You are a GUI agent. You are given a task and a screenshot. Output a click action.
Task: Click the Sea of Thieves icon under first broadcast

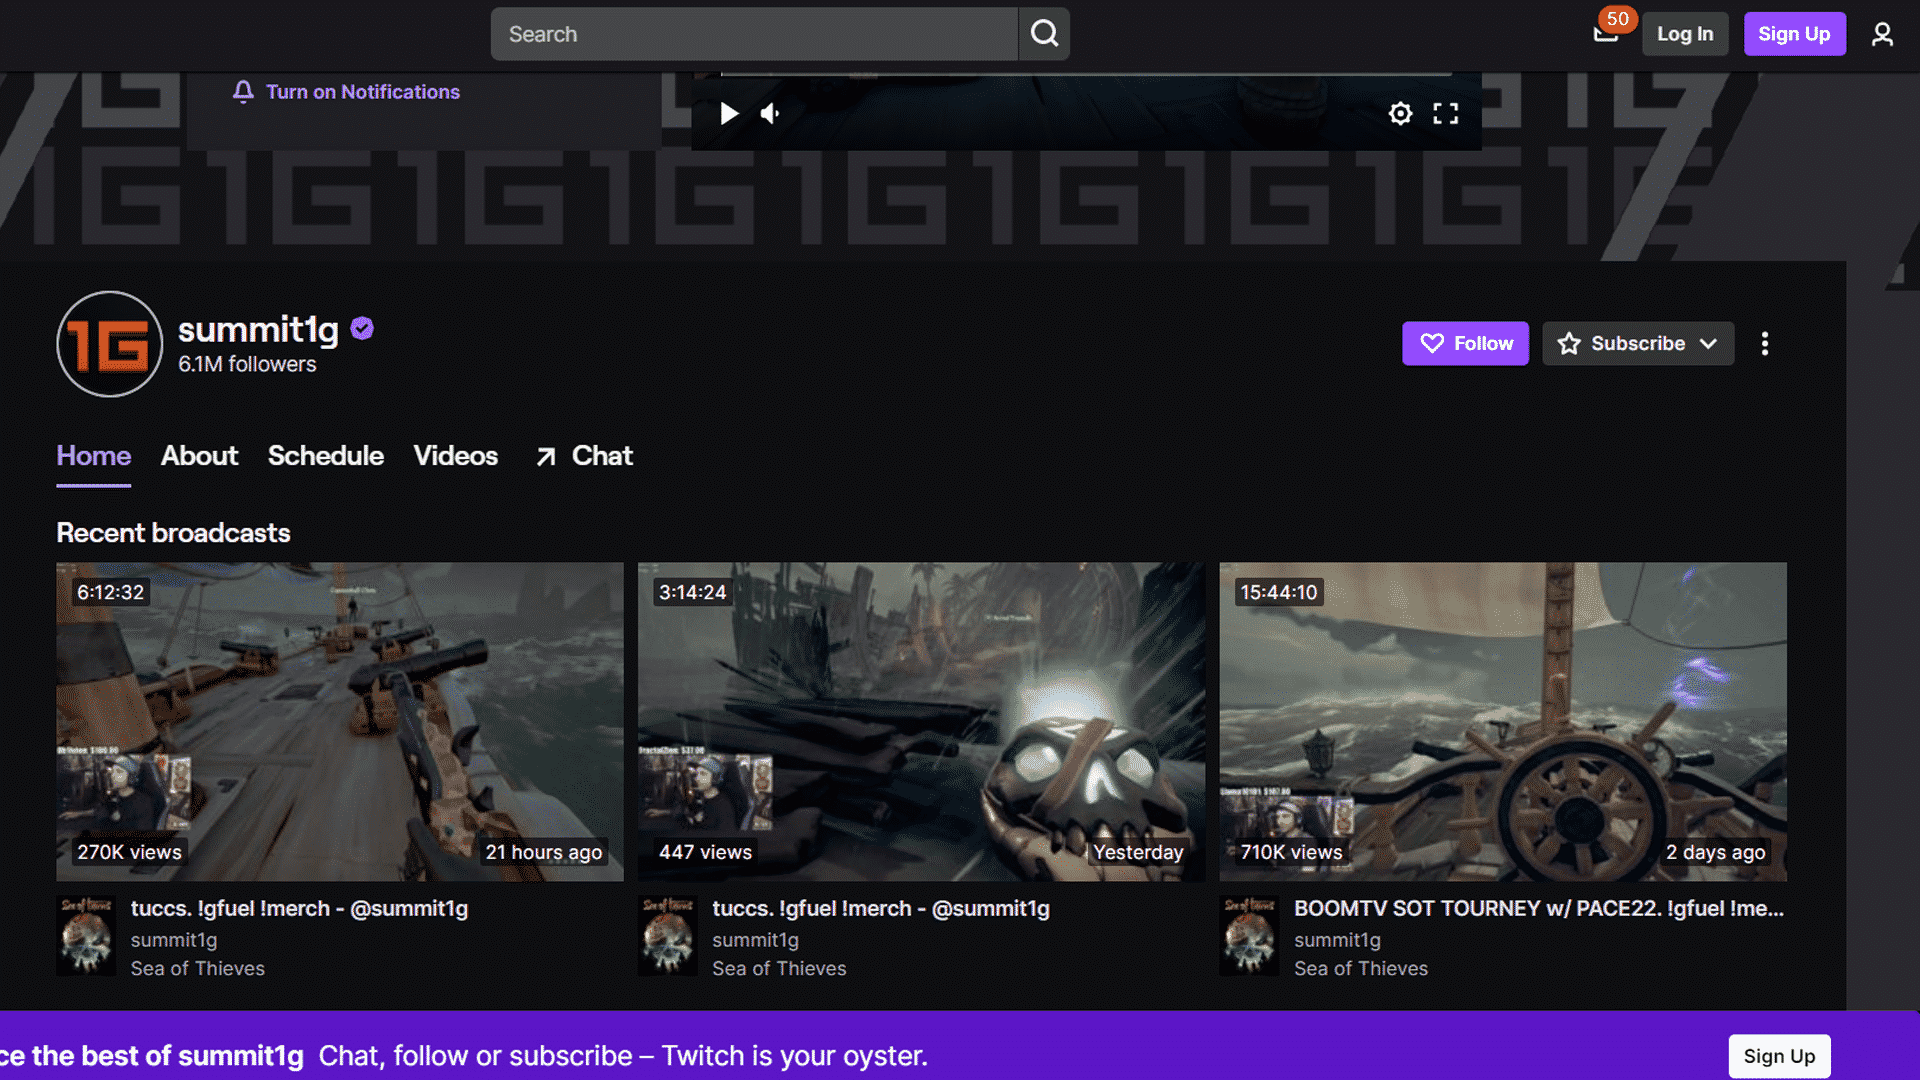click(x=86, y=936)
